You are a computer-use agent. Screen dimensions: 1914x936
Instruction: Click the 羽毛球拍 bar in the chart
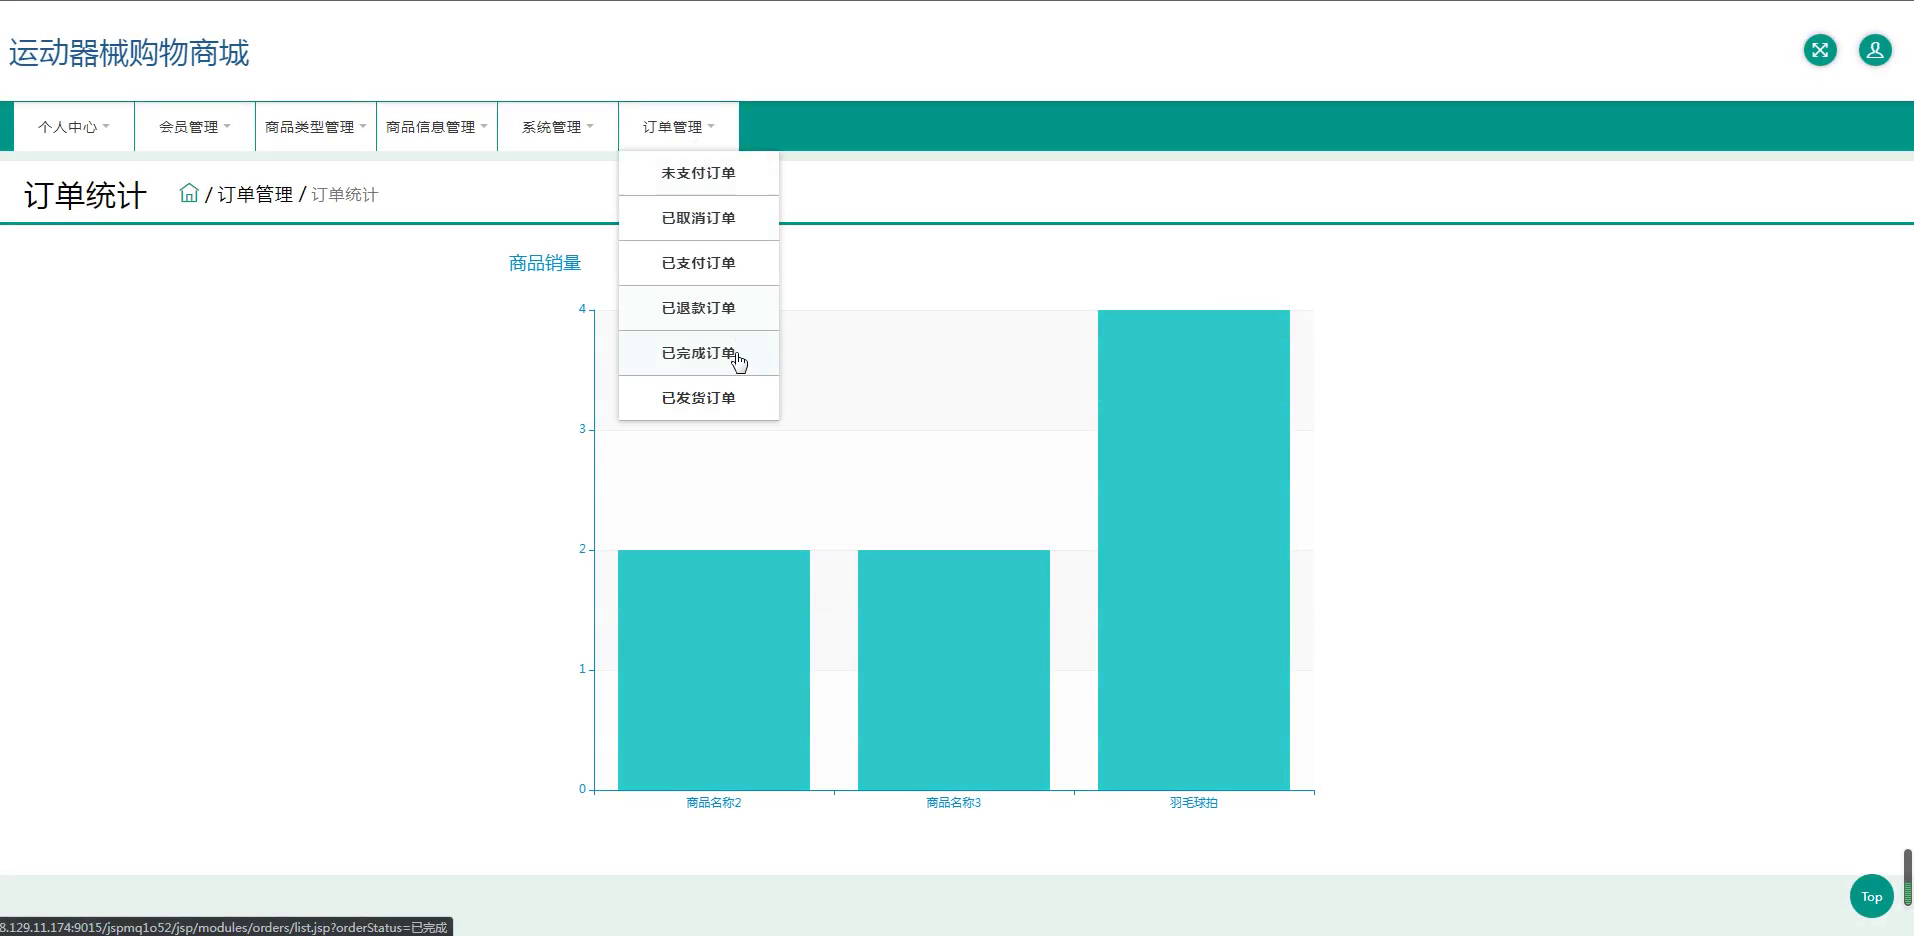point(1194,550)
